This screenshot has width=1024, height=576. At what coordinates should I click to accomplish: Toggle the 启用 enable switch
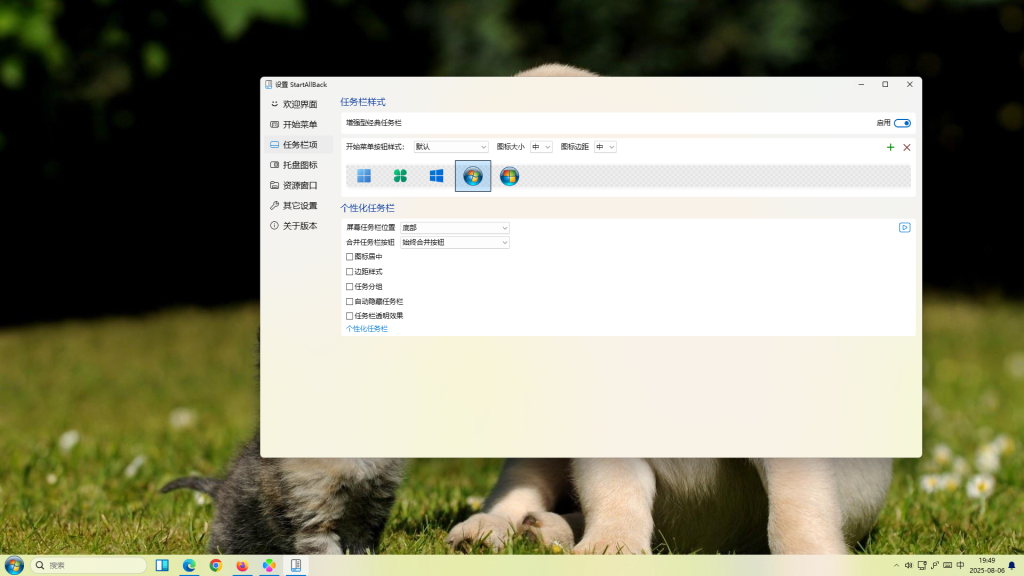(902, 123)
